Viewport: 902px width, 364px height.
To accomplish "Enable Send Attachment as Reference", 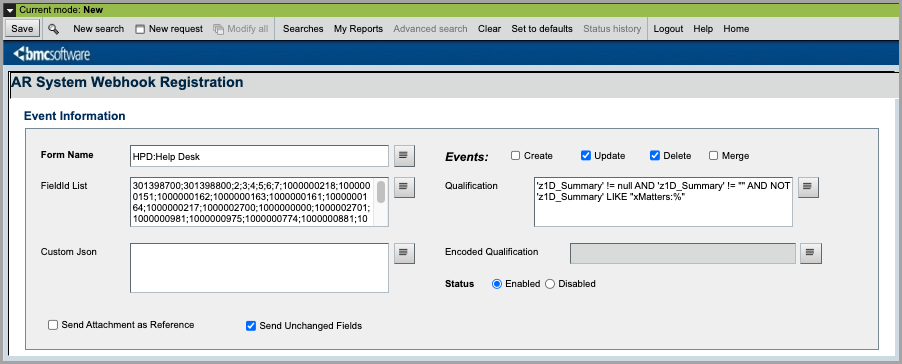I will (x=53, y=325).
